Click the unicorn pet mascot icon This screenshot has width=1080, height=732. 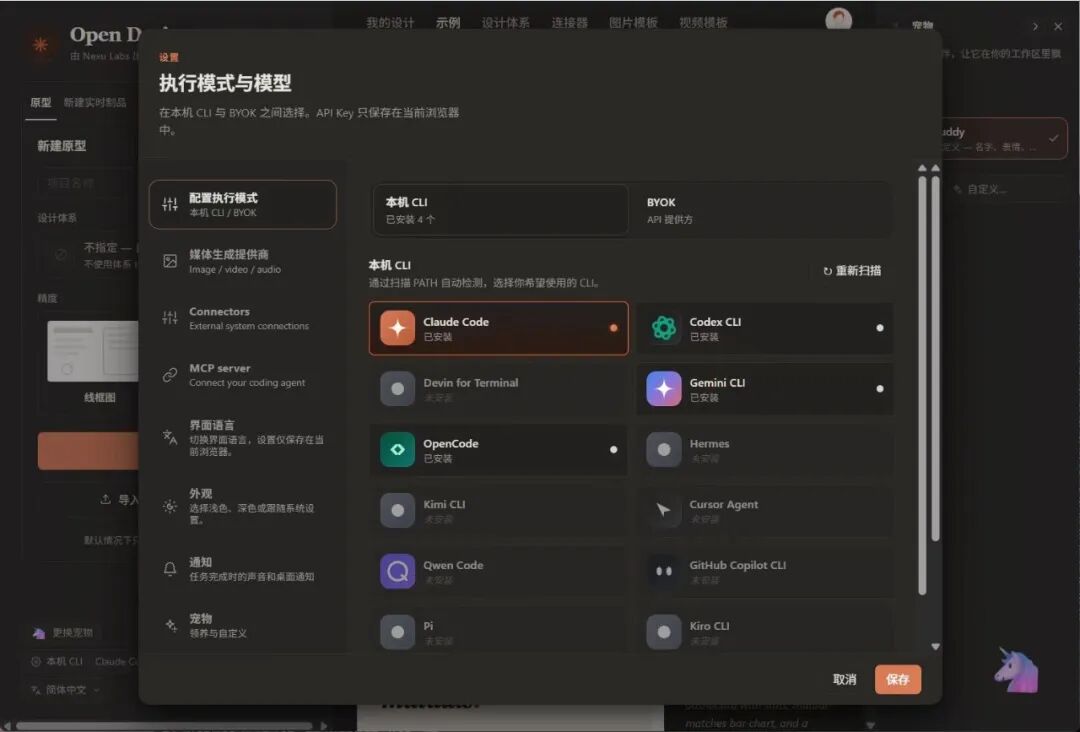coord(1017,670)
